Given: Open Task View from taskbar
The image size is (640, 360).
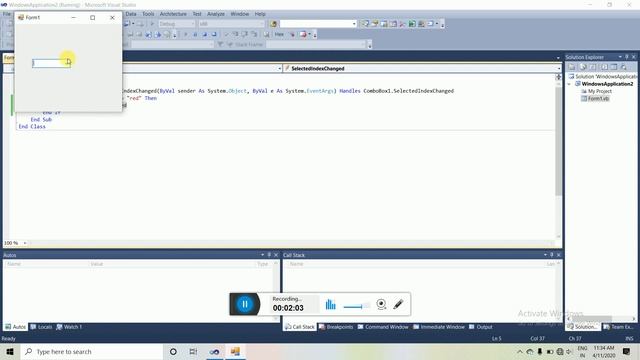Looking at the screenshot, I should pyautogui.click(x=193, y=351).
